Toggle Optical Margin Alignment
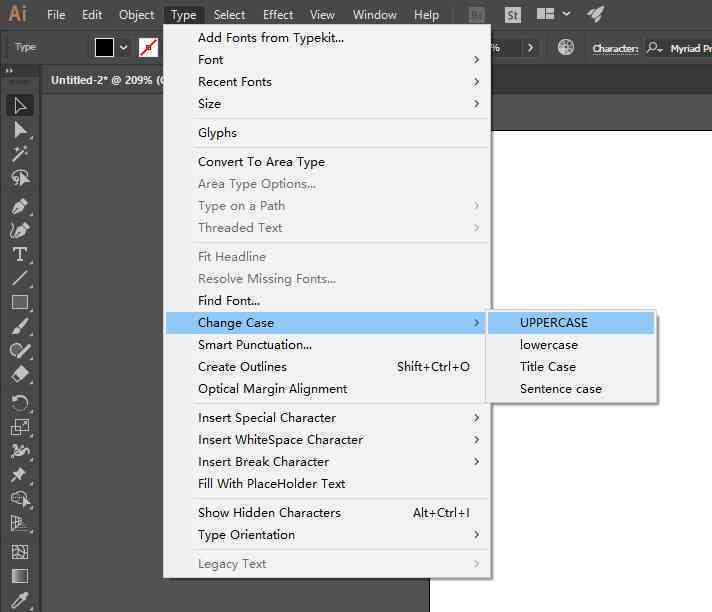 [327, 389]
